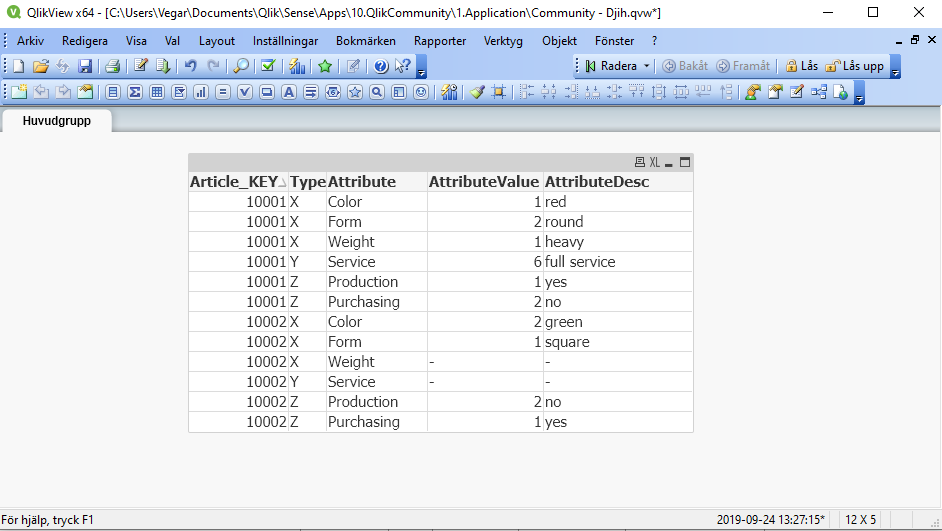This screenshot has height=531, width=942.
Task: Click the What's This help cursor icon
Action: [x=403, y=66]
